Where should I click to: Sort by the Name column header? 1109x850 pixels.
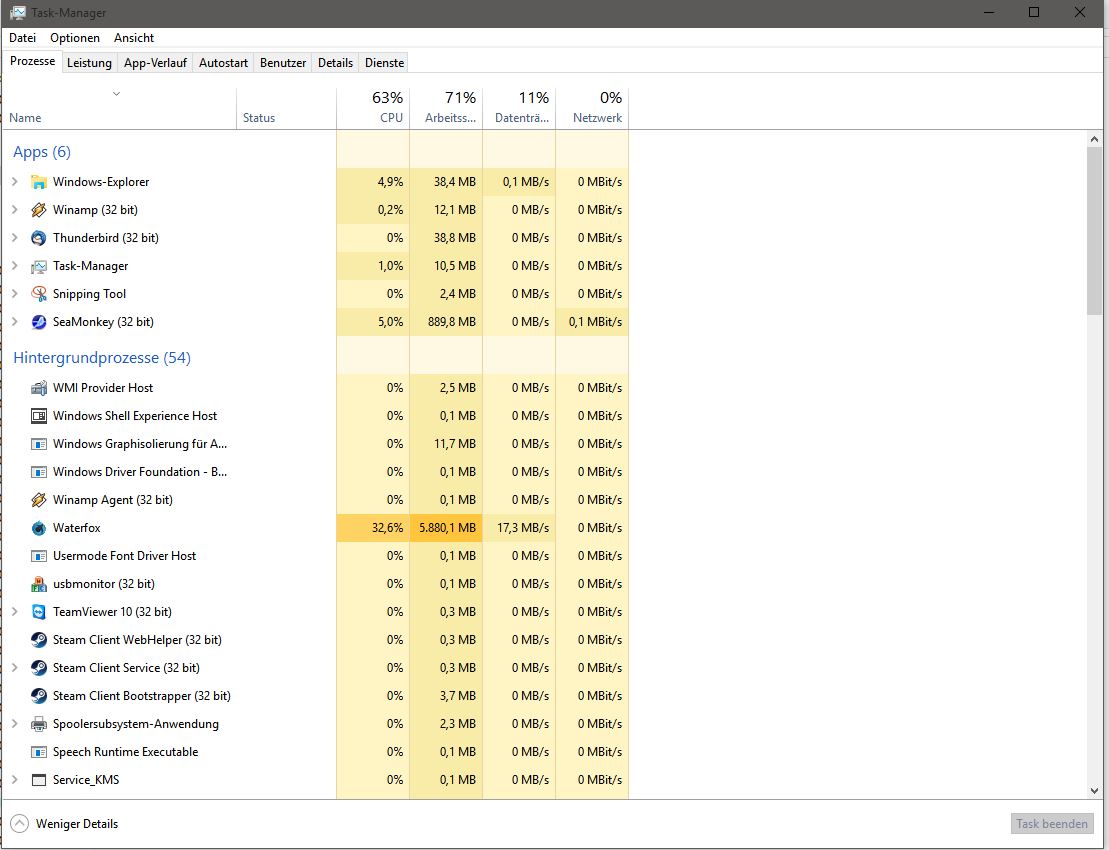(x=119, y=107)
